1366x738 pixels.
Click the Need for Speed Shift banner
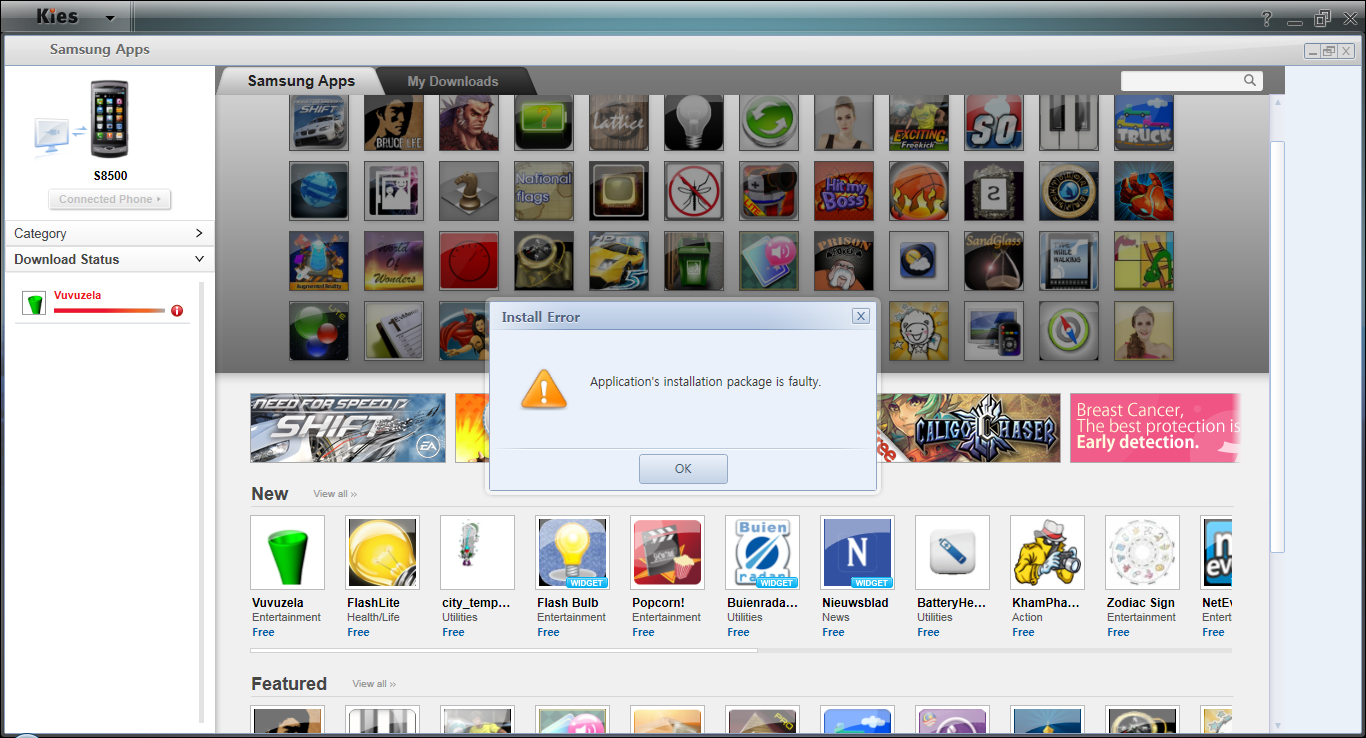(x=348, y=428)
